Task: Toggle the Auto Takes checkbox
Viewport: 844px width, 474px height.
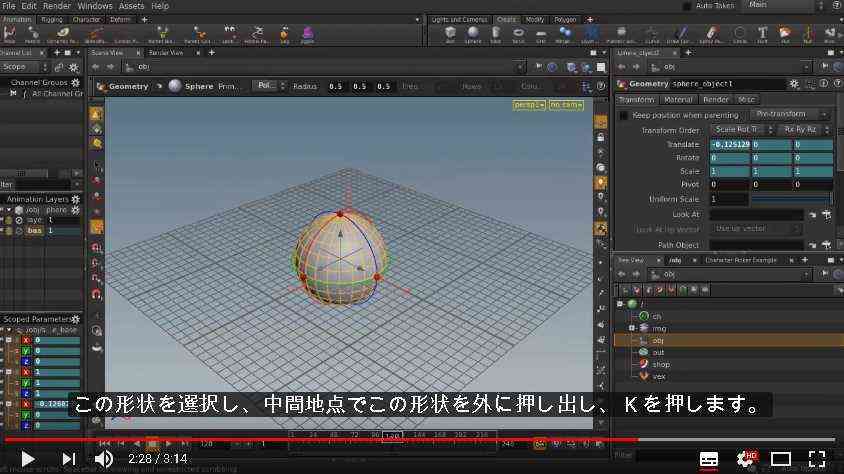Action: coord(686,6)
